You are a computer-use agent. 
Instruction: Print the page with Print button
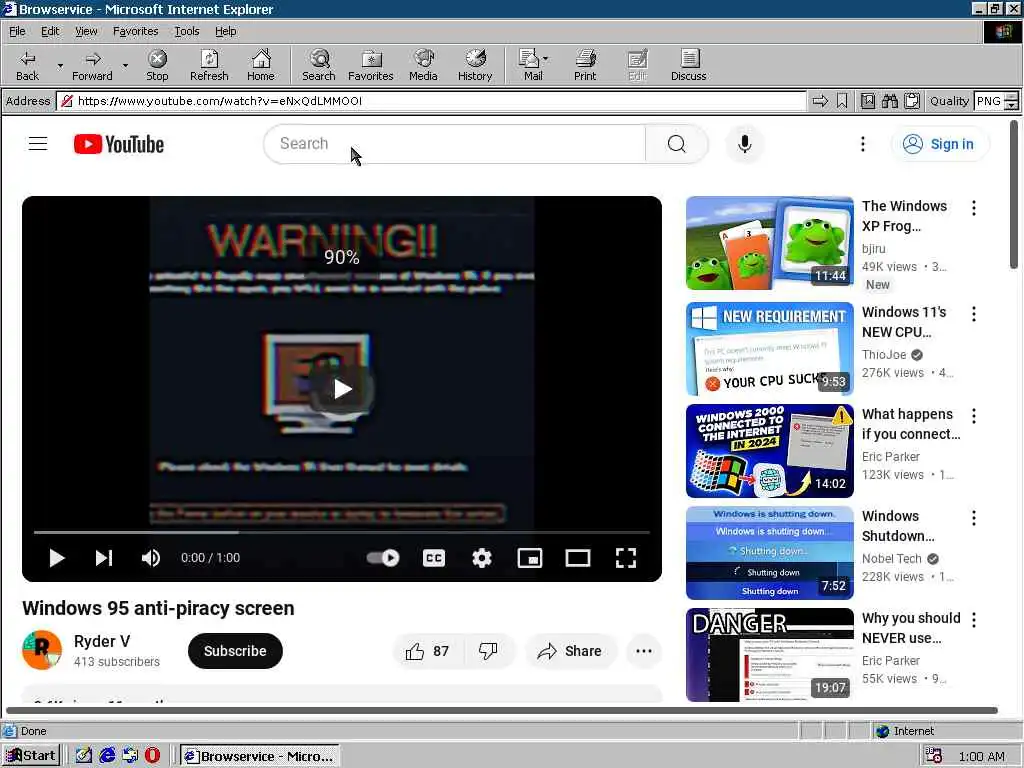point(585,65)
